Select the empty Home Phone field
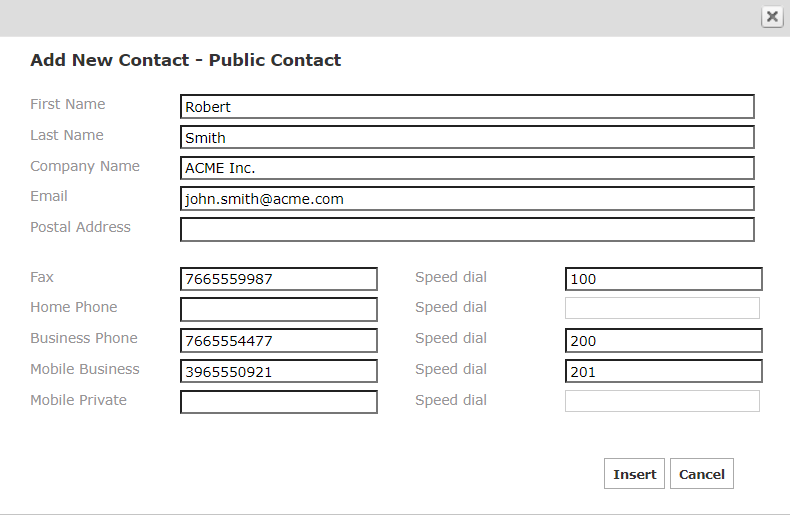The width and height of the screenshot is (790, 515). 279,310
